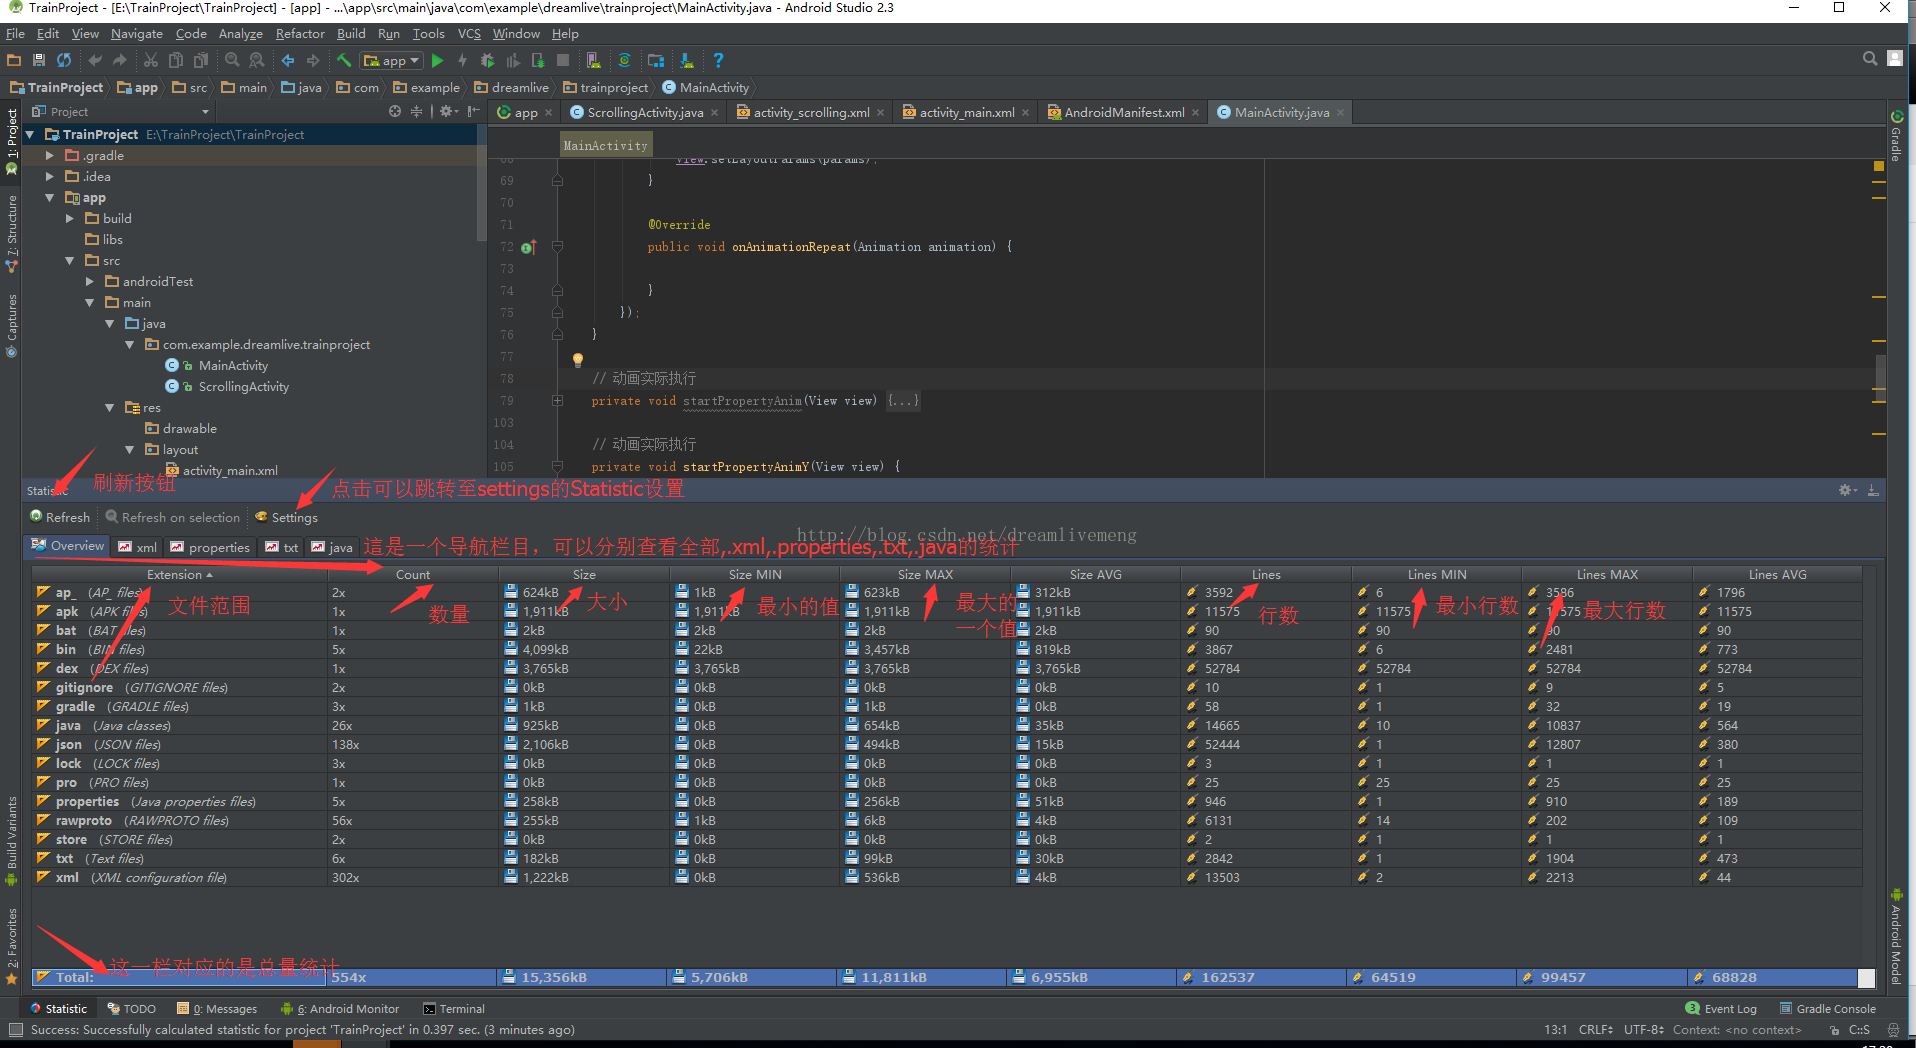
Task: Switch to the AndroidManifest.xml editor tab
Action: (x=1123, y=113)
